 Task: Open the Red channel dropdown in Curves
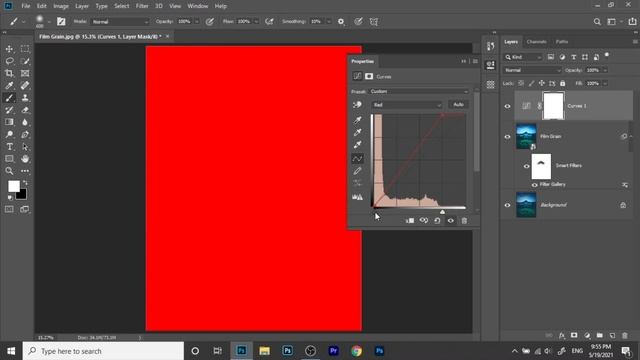pyautogui.click(x=407, y=105)
